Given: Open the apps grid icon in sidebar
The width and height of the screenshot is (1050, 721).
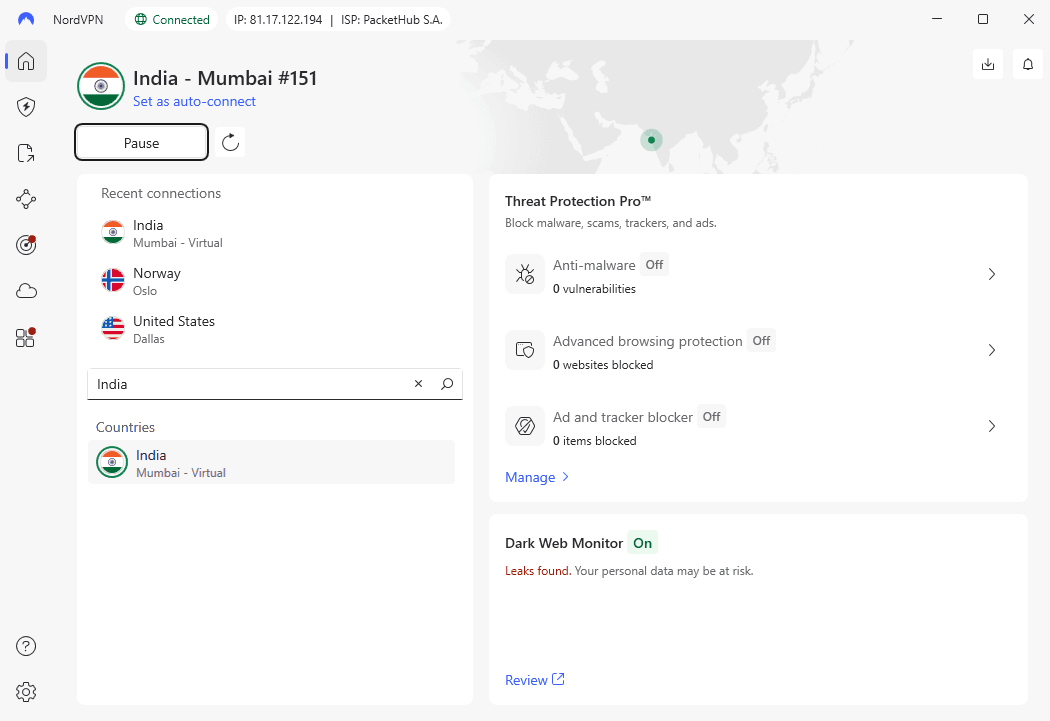Looking at the screenshot, I should (x=26, y=337).
